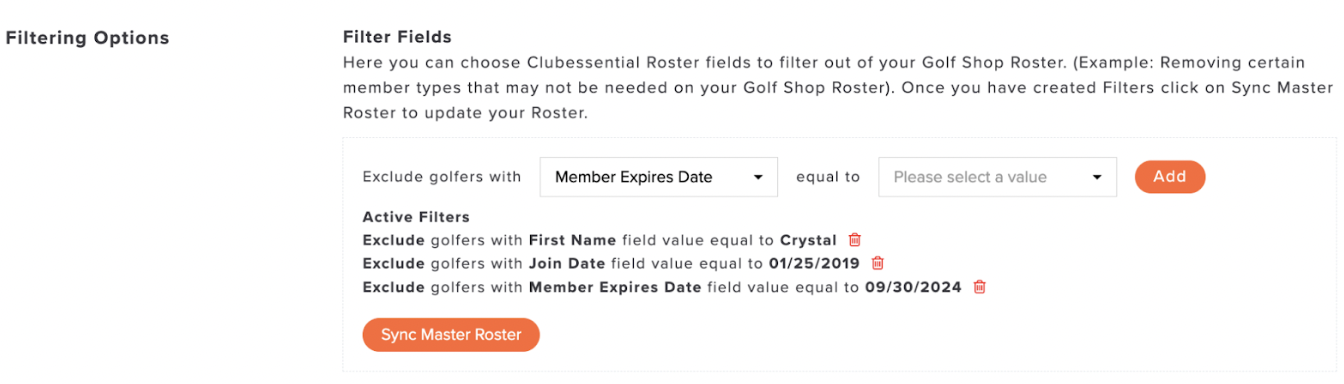Click Join Date text in the second filter
1344x384 pixels.
pos(567,264)
